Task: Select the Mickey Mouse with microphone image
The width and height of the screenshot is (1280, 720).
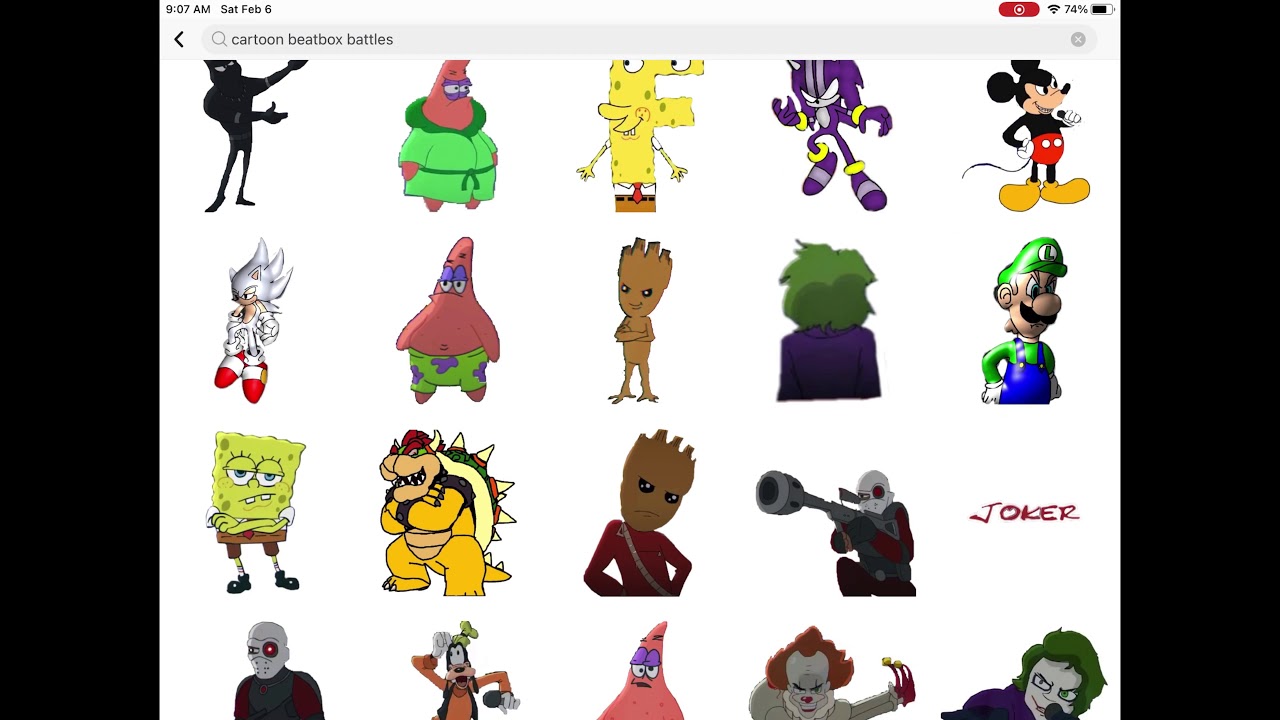Action: (x=1027, y=135)
